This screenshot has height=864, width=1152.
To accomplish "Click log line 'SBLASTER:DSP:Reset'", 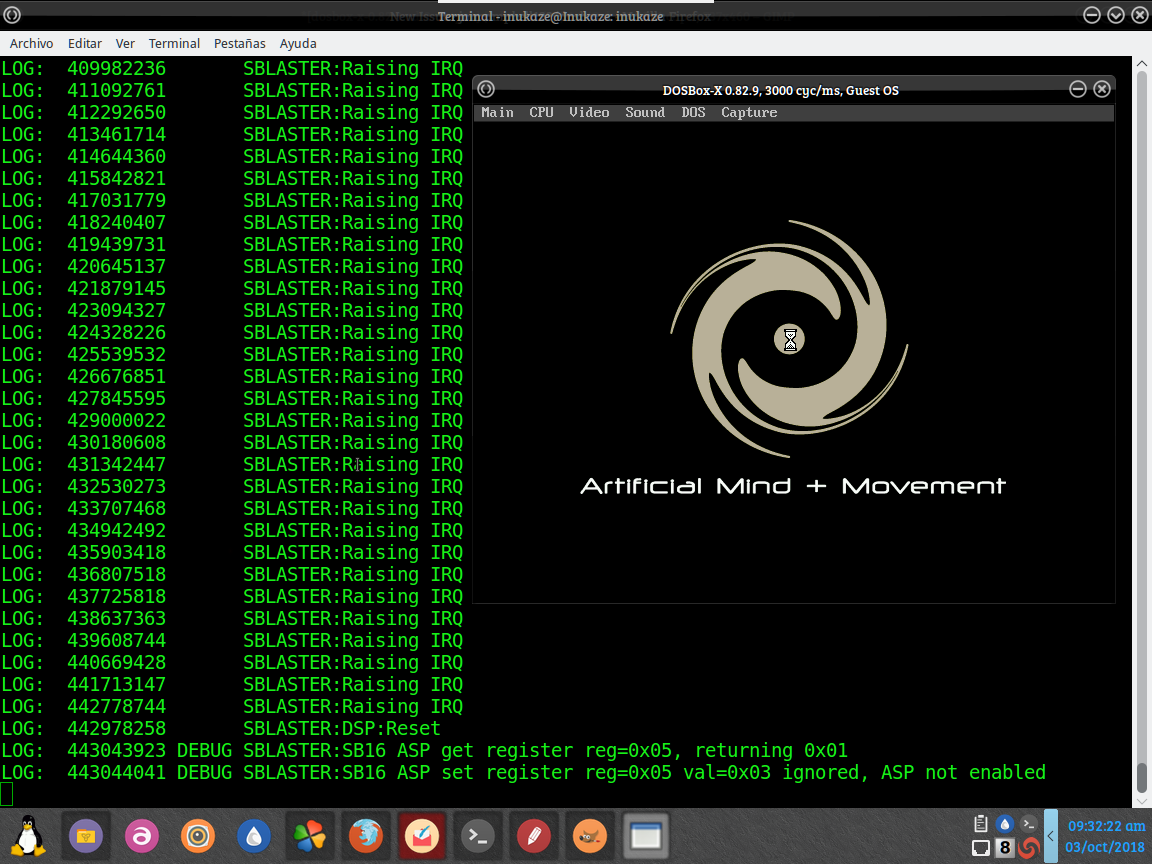I will click(342, 728).
